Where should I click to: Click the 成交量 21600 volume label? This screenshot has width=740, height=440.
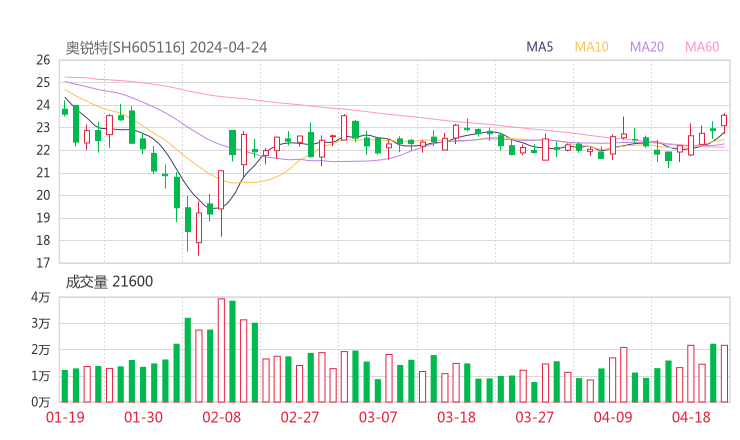pos(109,282)
